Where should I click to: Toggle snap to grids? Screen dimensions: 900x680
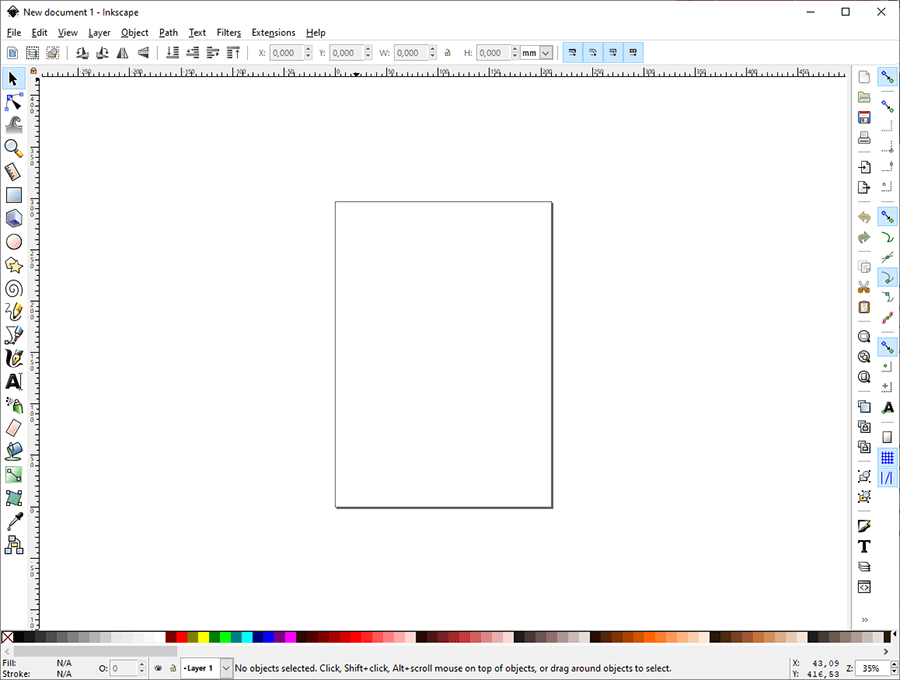click(x=887, y=457)
